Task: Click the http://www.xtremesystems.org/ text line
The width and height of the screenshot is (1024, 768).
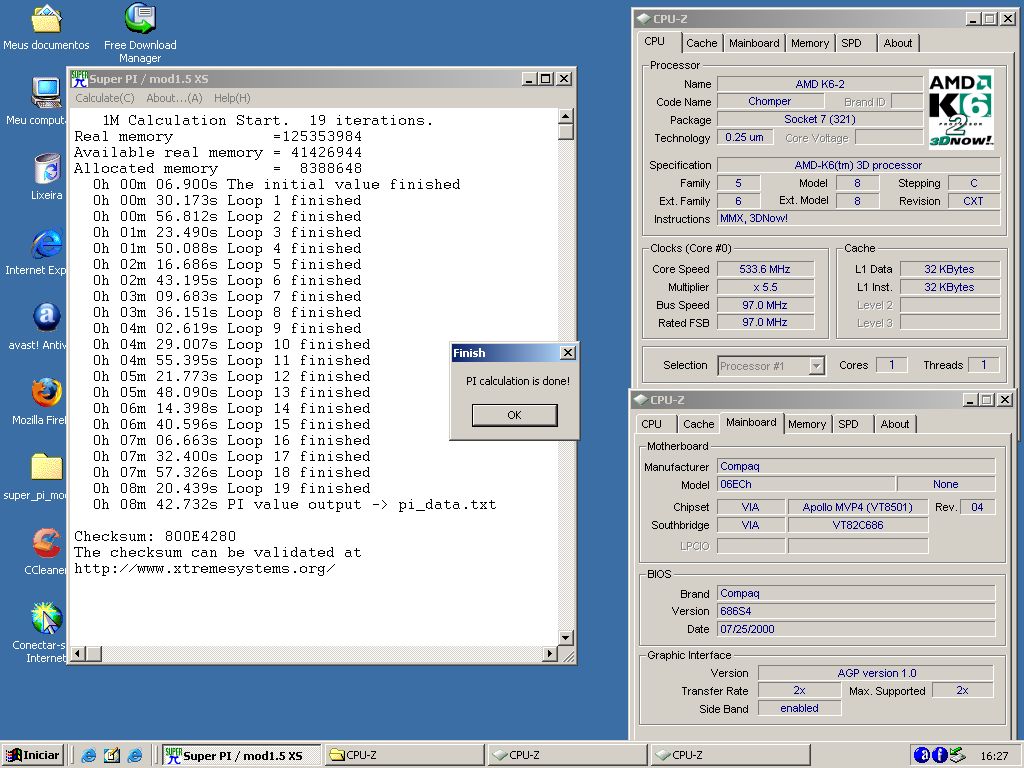Action: (204, 569)
